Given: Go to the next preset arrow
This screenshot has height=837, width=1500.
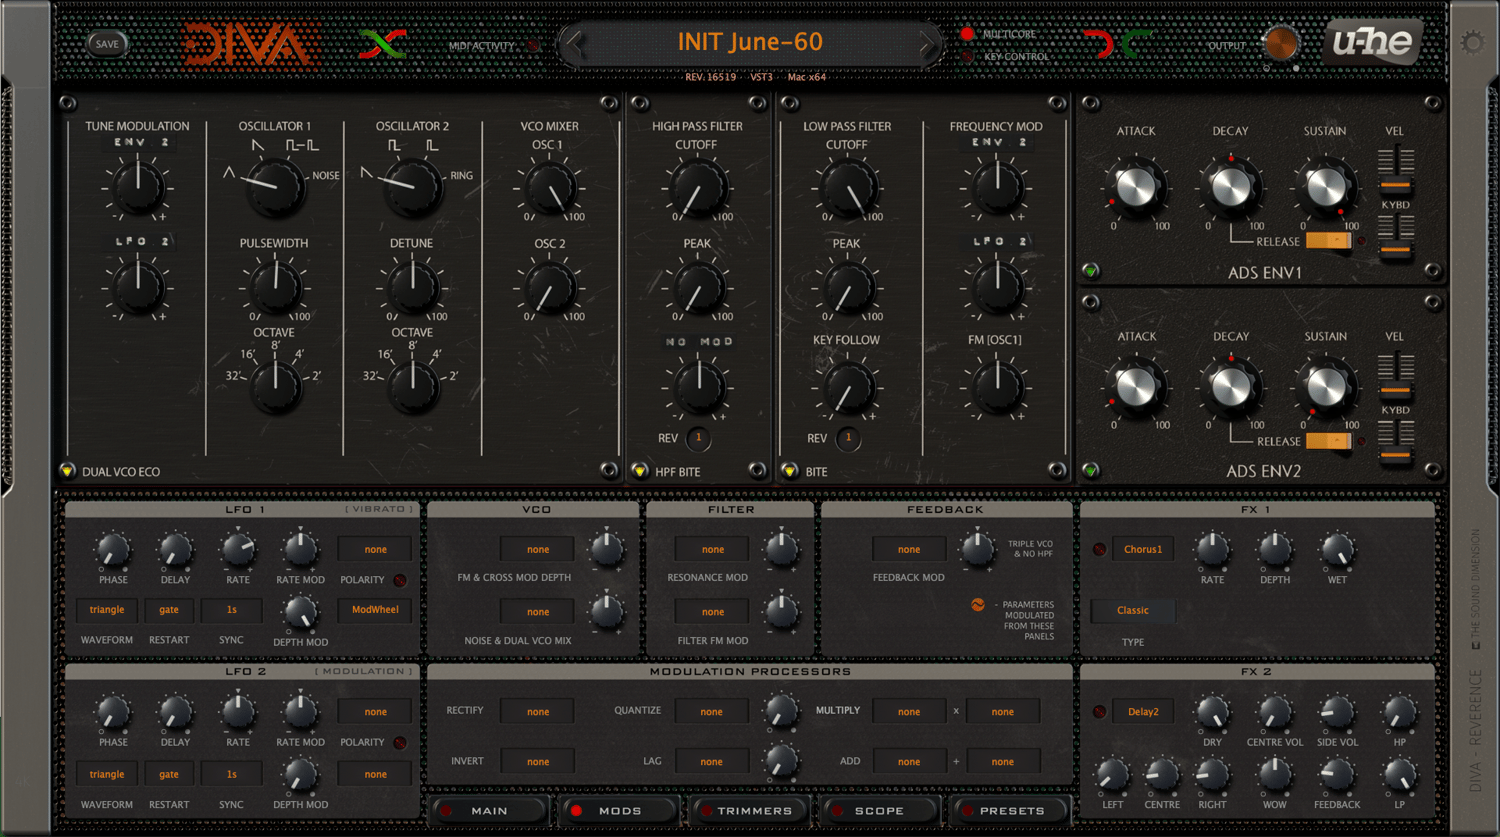Looking at the screenshot, I should click(x=928, y=43).
